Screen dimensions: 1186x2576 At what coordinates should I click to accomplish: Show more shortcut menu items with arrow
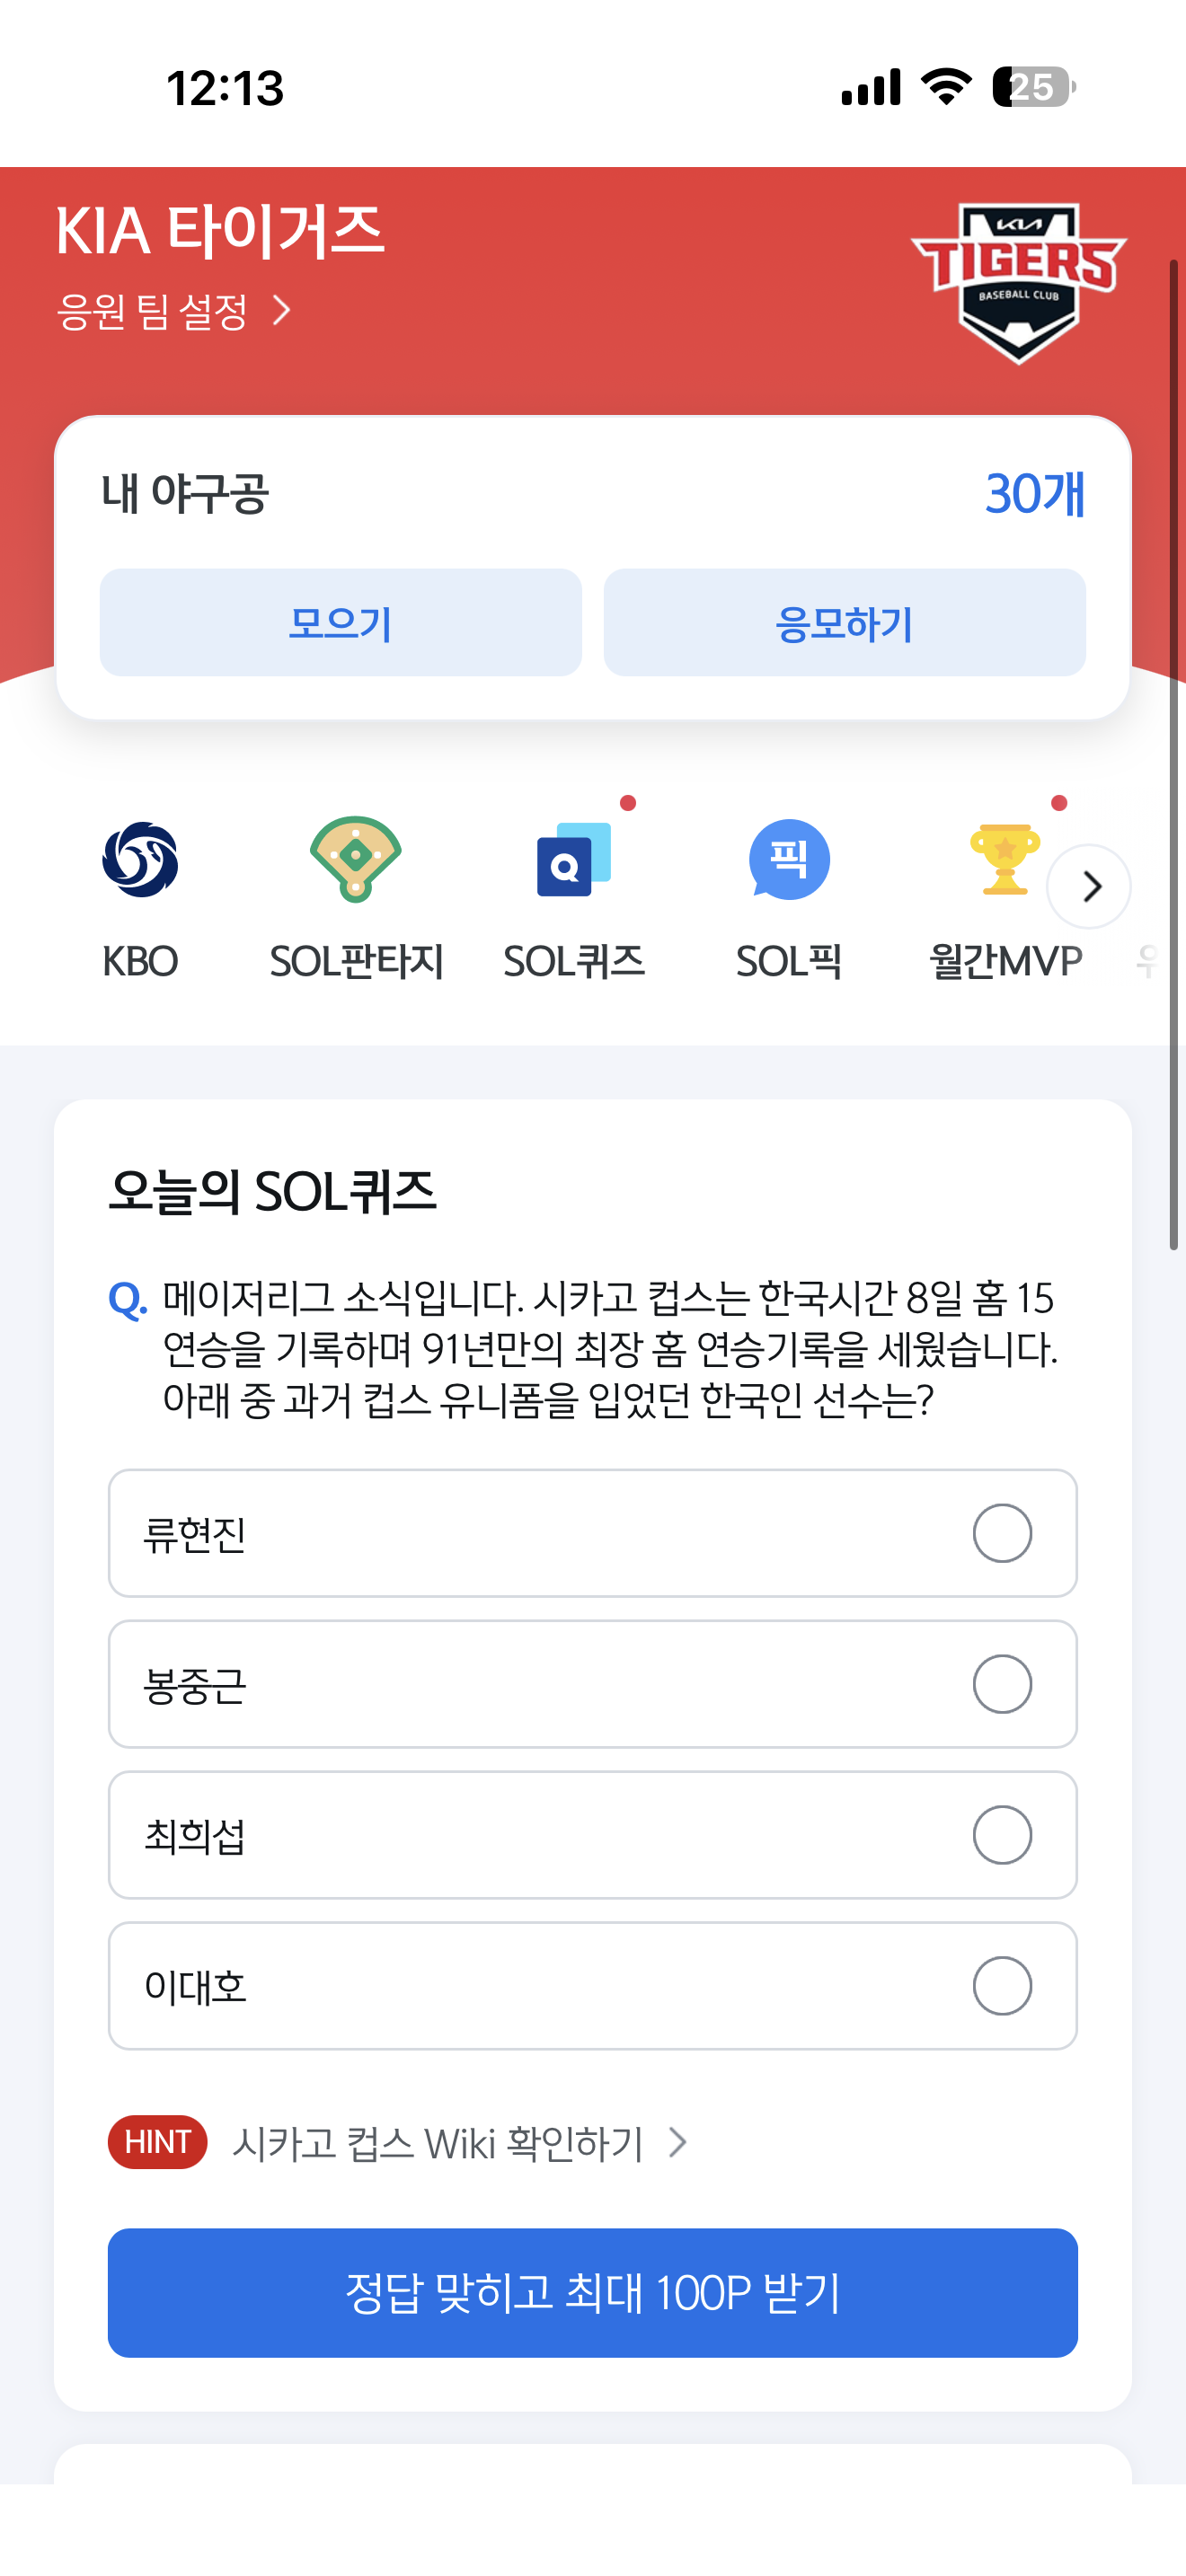tap(1090, 886)
